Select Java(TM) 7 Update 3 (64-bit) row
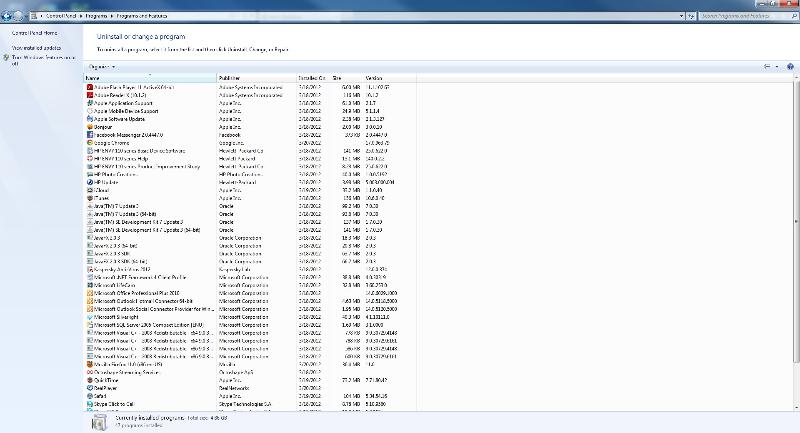Image resolution: width=800 pixels, height=433 pixels. (x=250, y=214)
